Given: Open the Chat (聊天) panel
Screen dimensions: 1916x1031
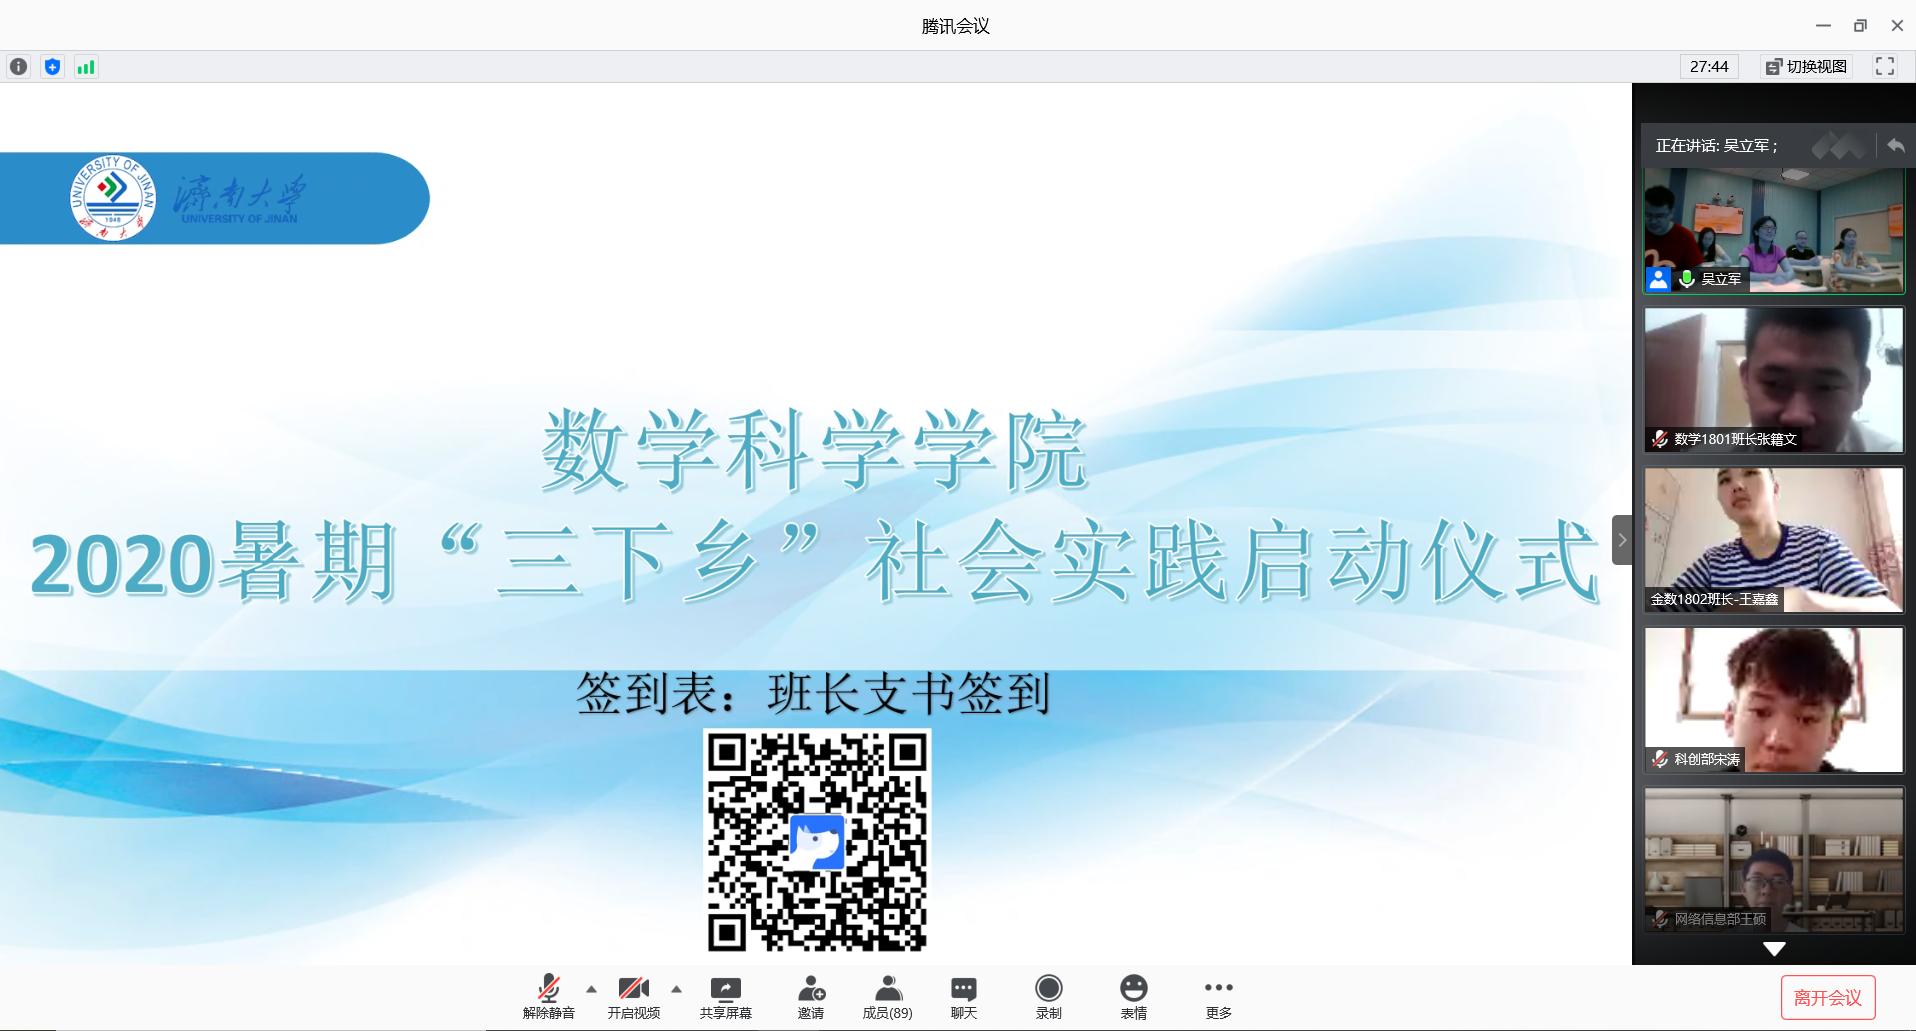Looking at the screenshot, I should [x=963, y=997].
